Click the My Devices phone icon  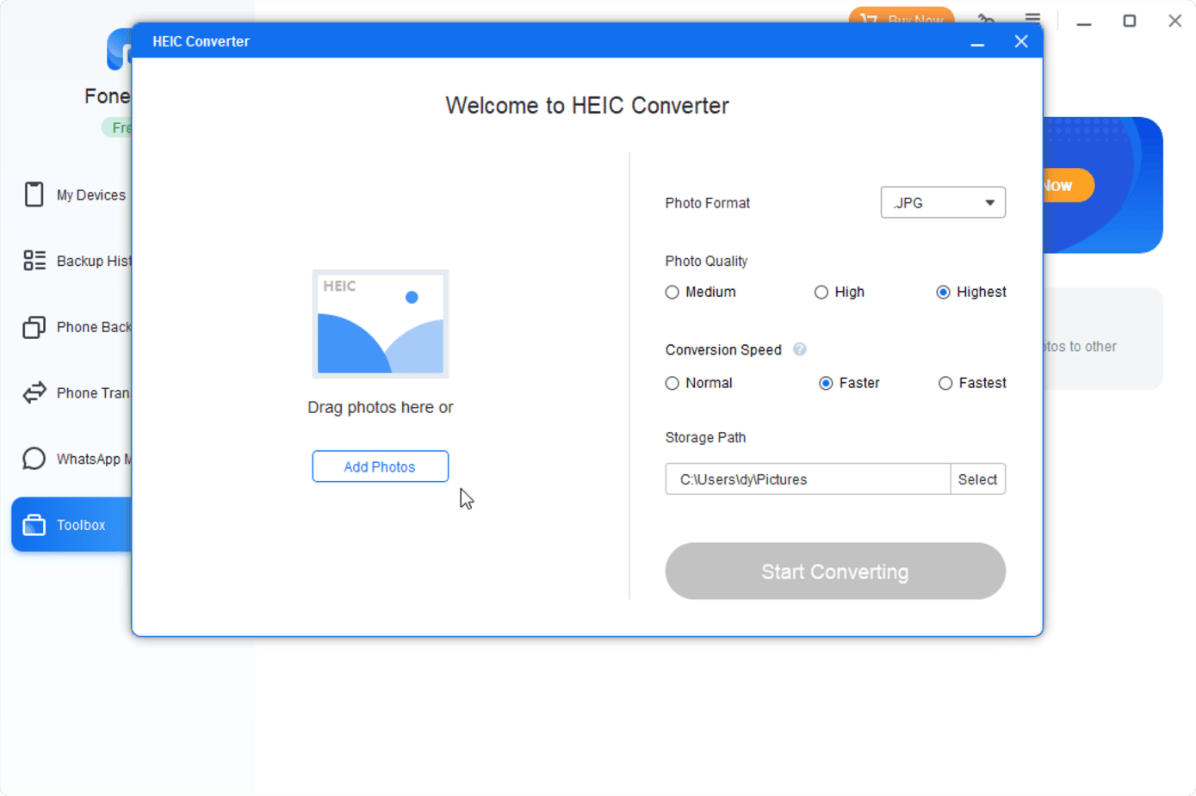click(x=34, y=195)
